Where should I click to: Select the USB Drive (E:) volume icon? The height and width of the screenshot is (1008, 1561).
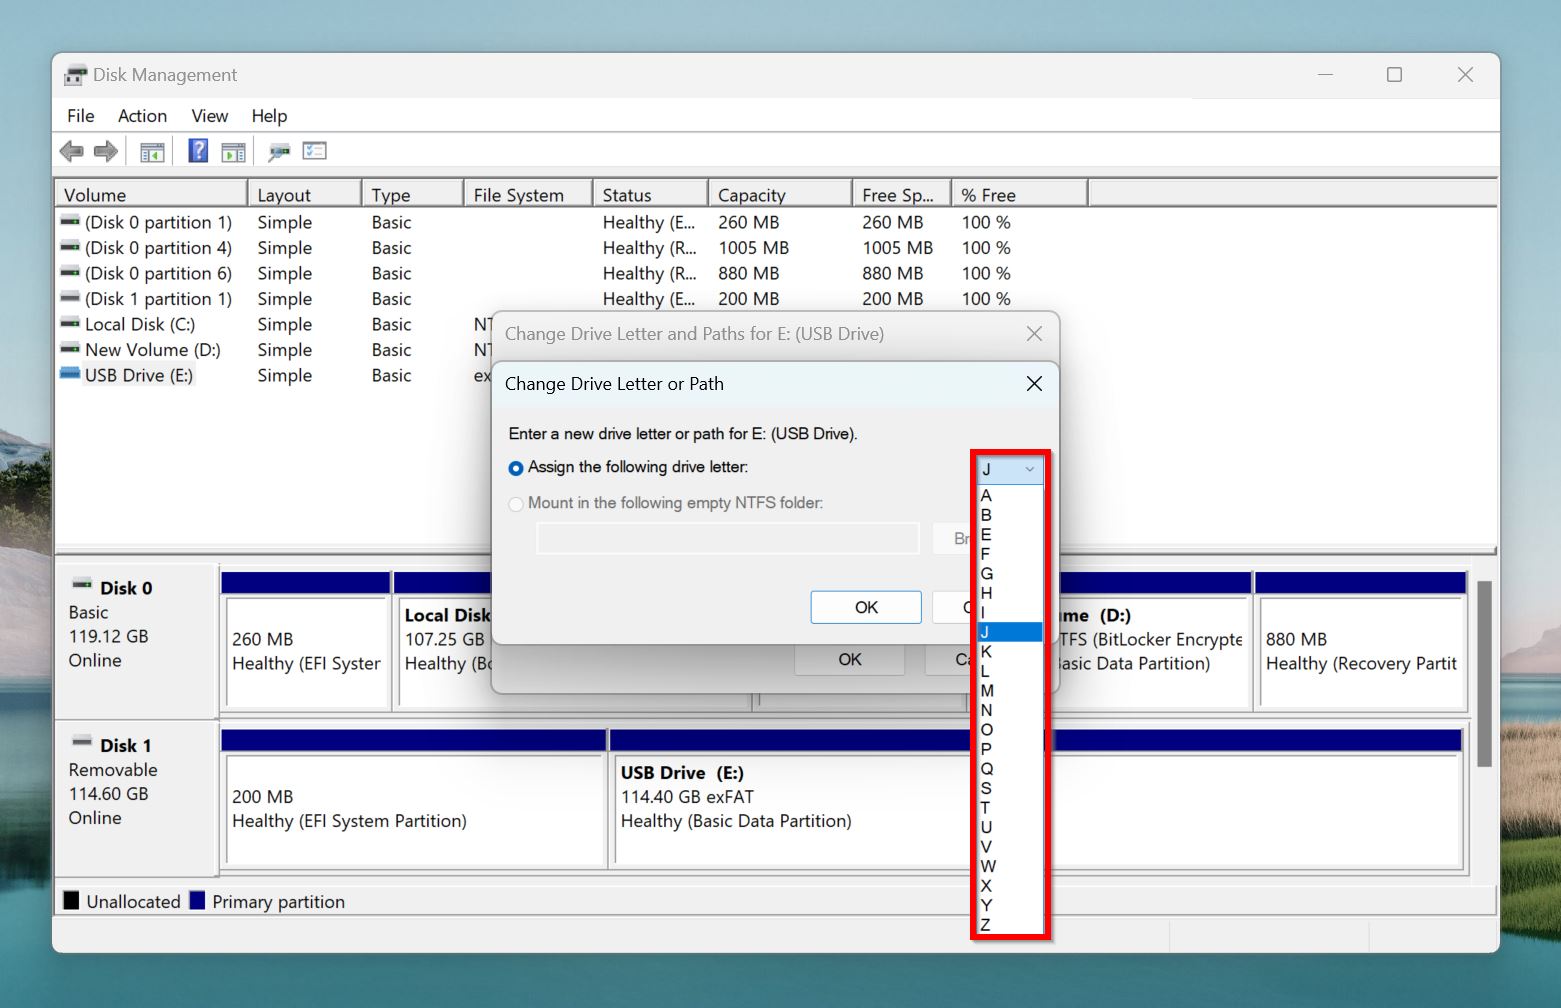pyautogui.click(x=70, y=374)
